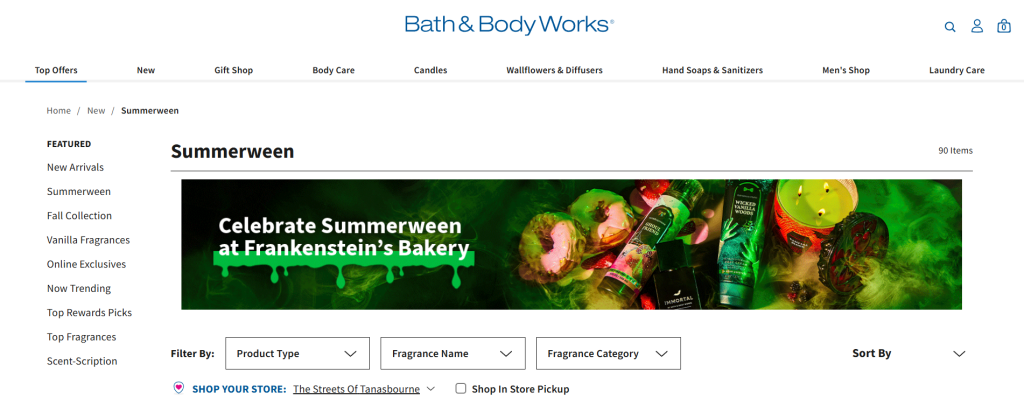Expand the Fragrance Name filter dropdown
This screenshot has width=1024, height=405.
click(x=453, y=353)
